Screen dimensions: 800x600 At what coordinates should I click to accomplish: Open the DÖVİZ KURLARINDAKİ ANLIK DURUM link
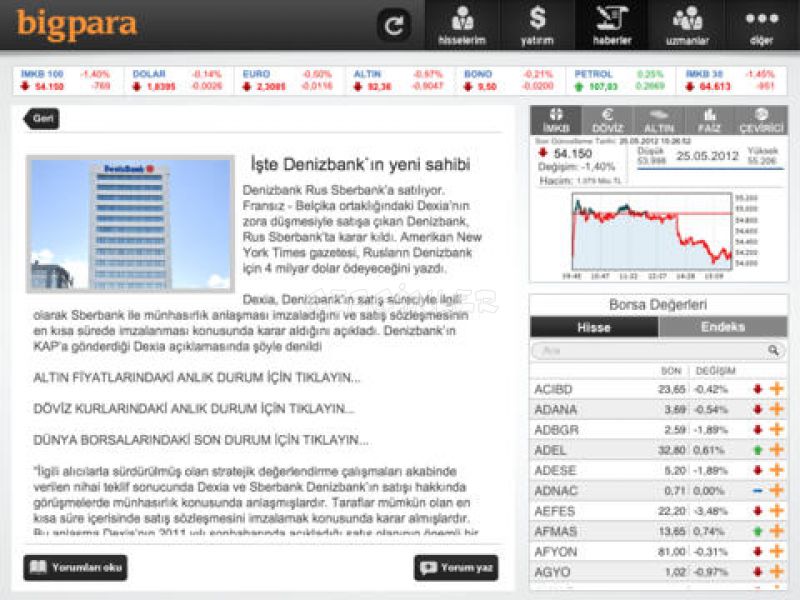(x=194, y=409)
